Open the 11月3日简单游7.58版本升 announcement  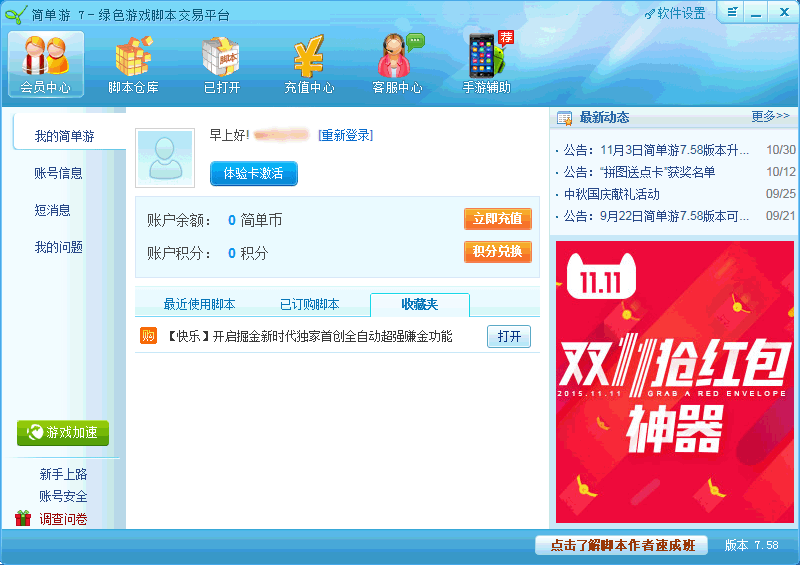click(656, 150)
